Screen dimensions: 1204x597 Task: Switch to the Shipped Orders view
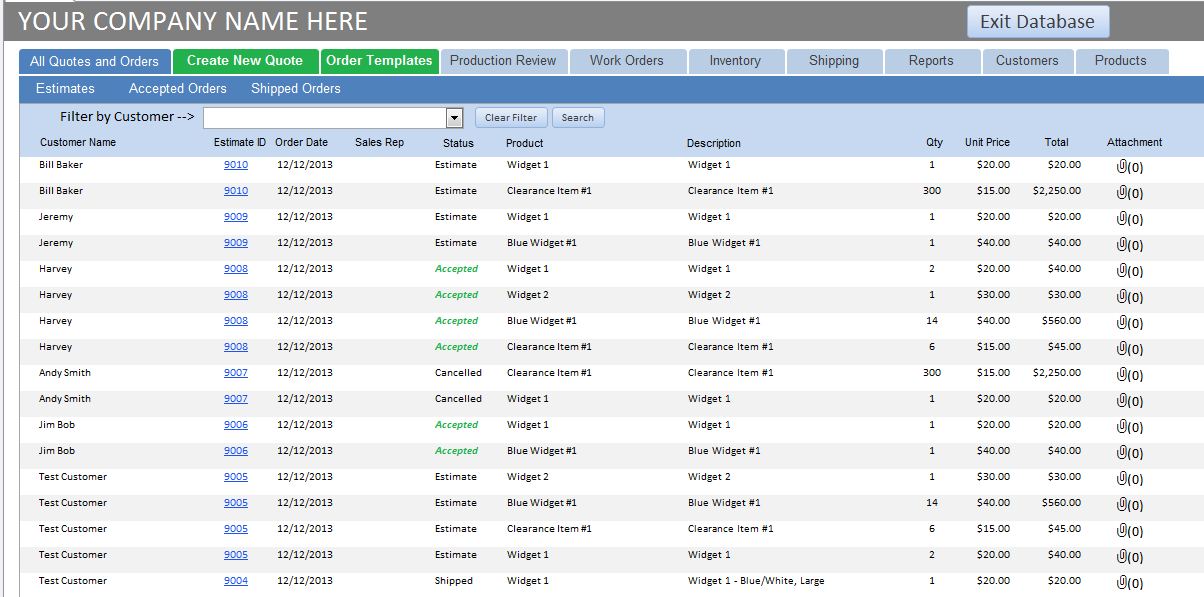[294, 89]
